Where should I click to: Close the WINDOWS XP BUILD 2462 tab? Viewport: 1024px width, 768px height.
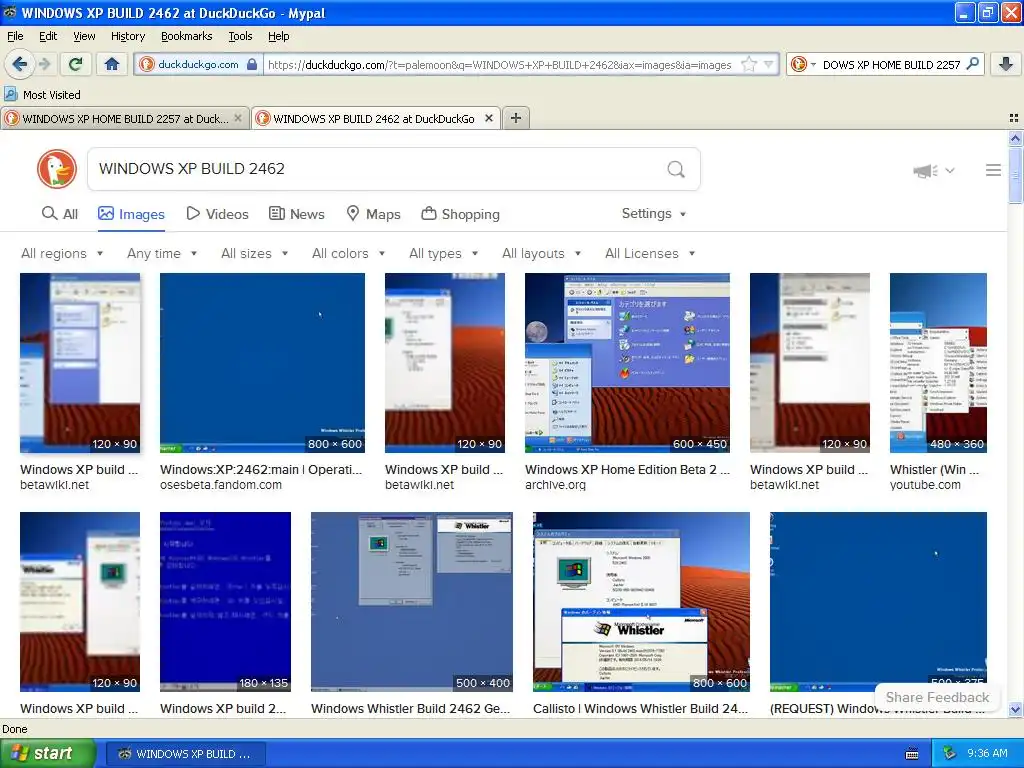488,118
